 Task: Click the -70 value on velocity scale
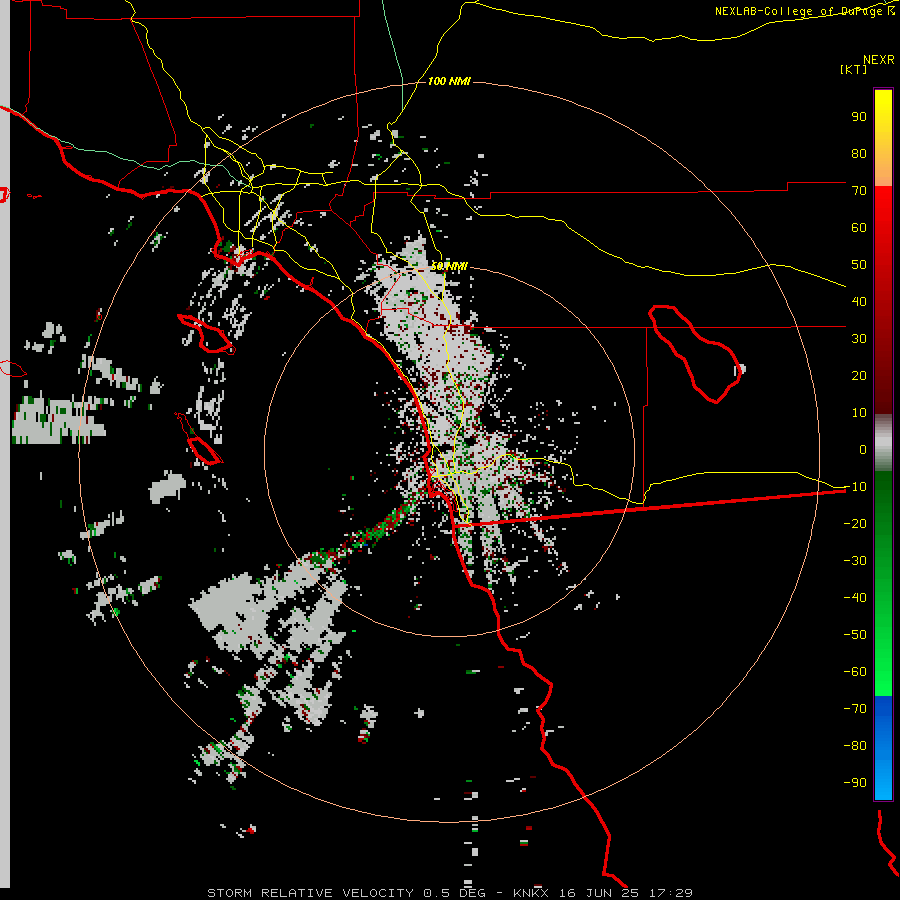pyautogui.click(x=855, y=709)
